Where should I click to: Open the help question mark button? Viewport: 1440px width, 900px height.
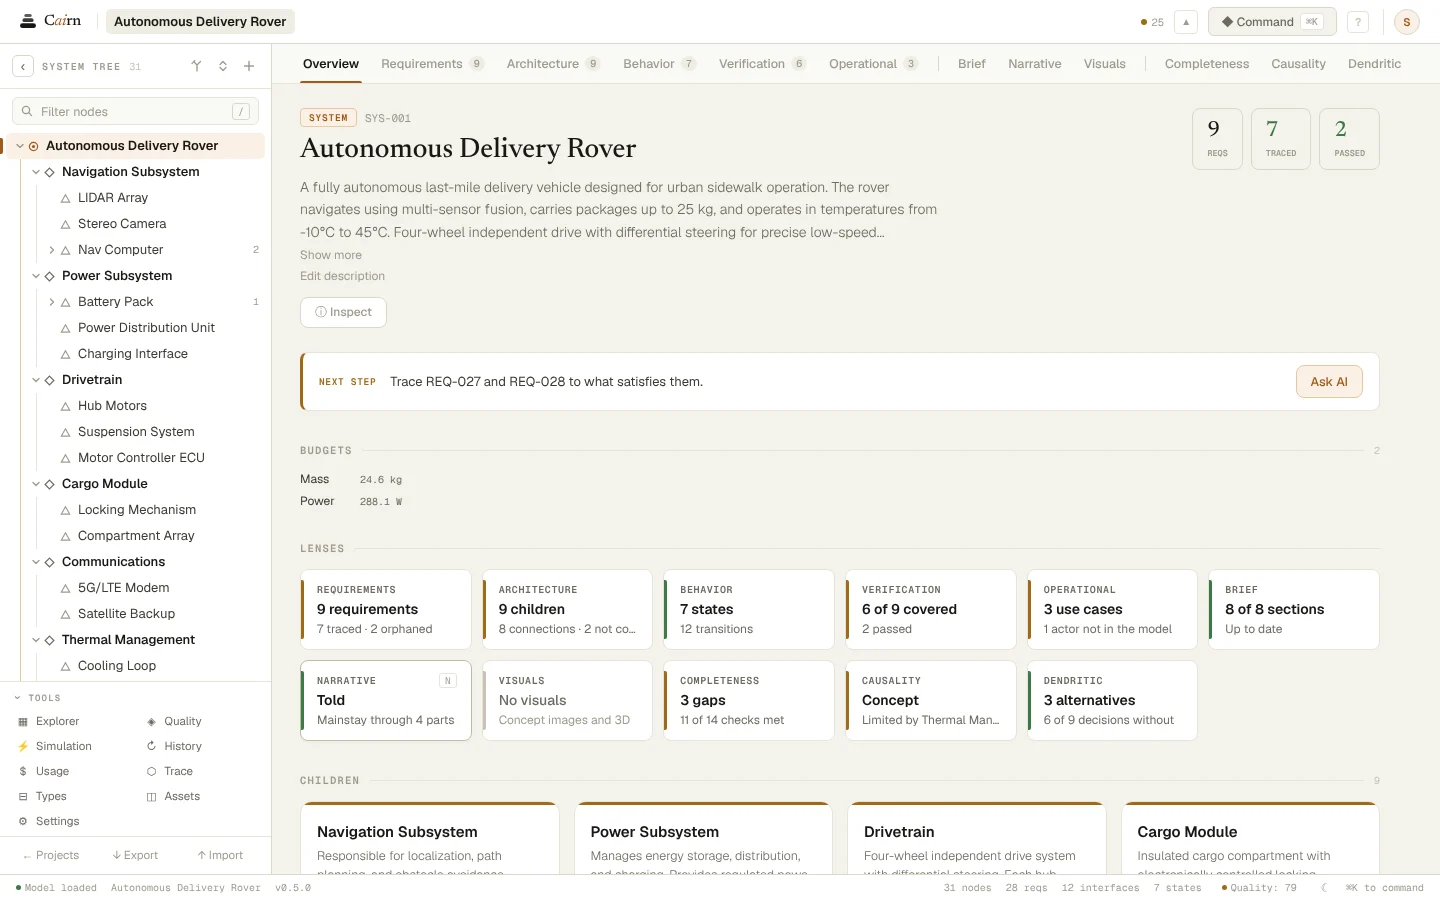(1358, 22)
